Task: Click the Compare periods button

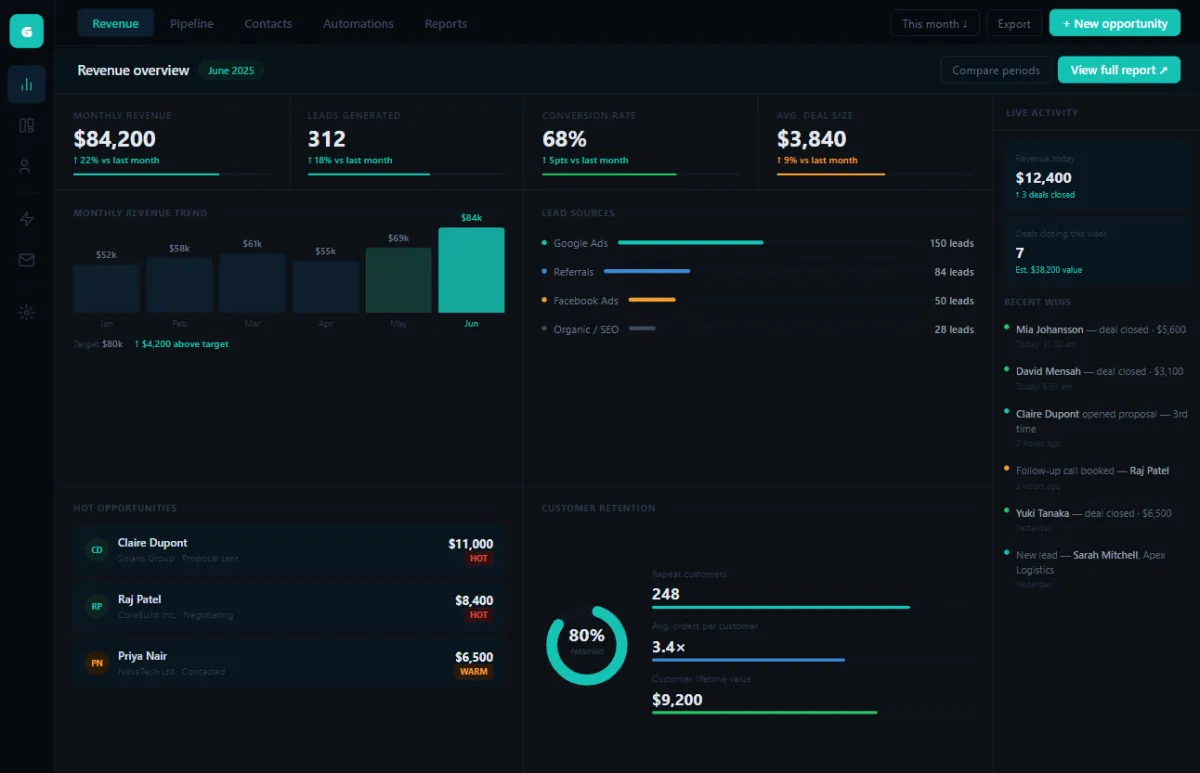Action: point(996,70)
